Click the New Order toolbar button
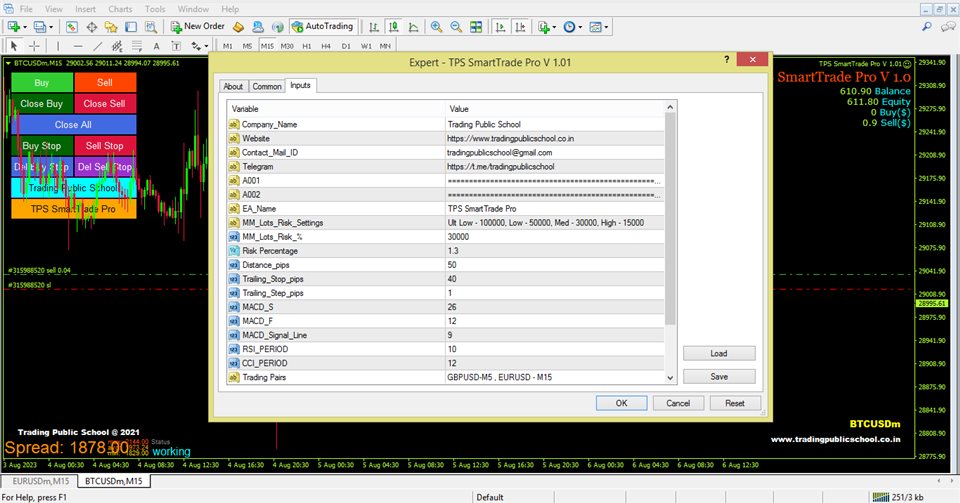The image size is (960, 503). 197,26
